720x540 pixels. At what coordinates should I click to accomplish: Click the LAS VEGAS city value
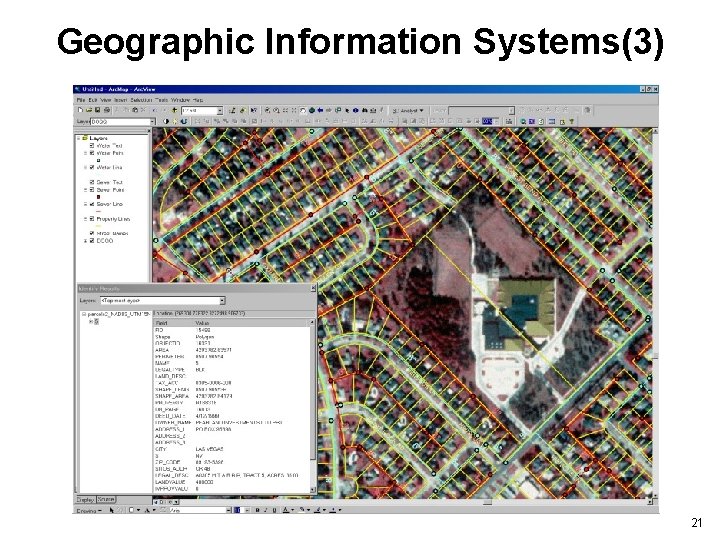pyautogui.click(x=209, y=449)
